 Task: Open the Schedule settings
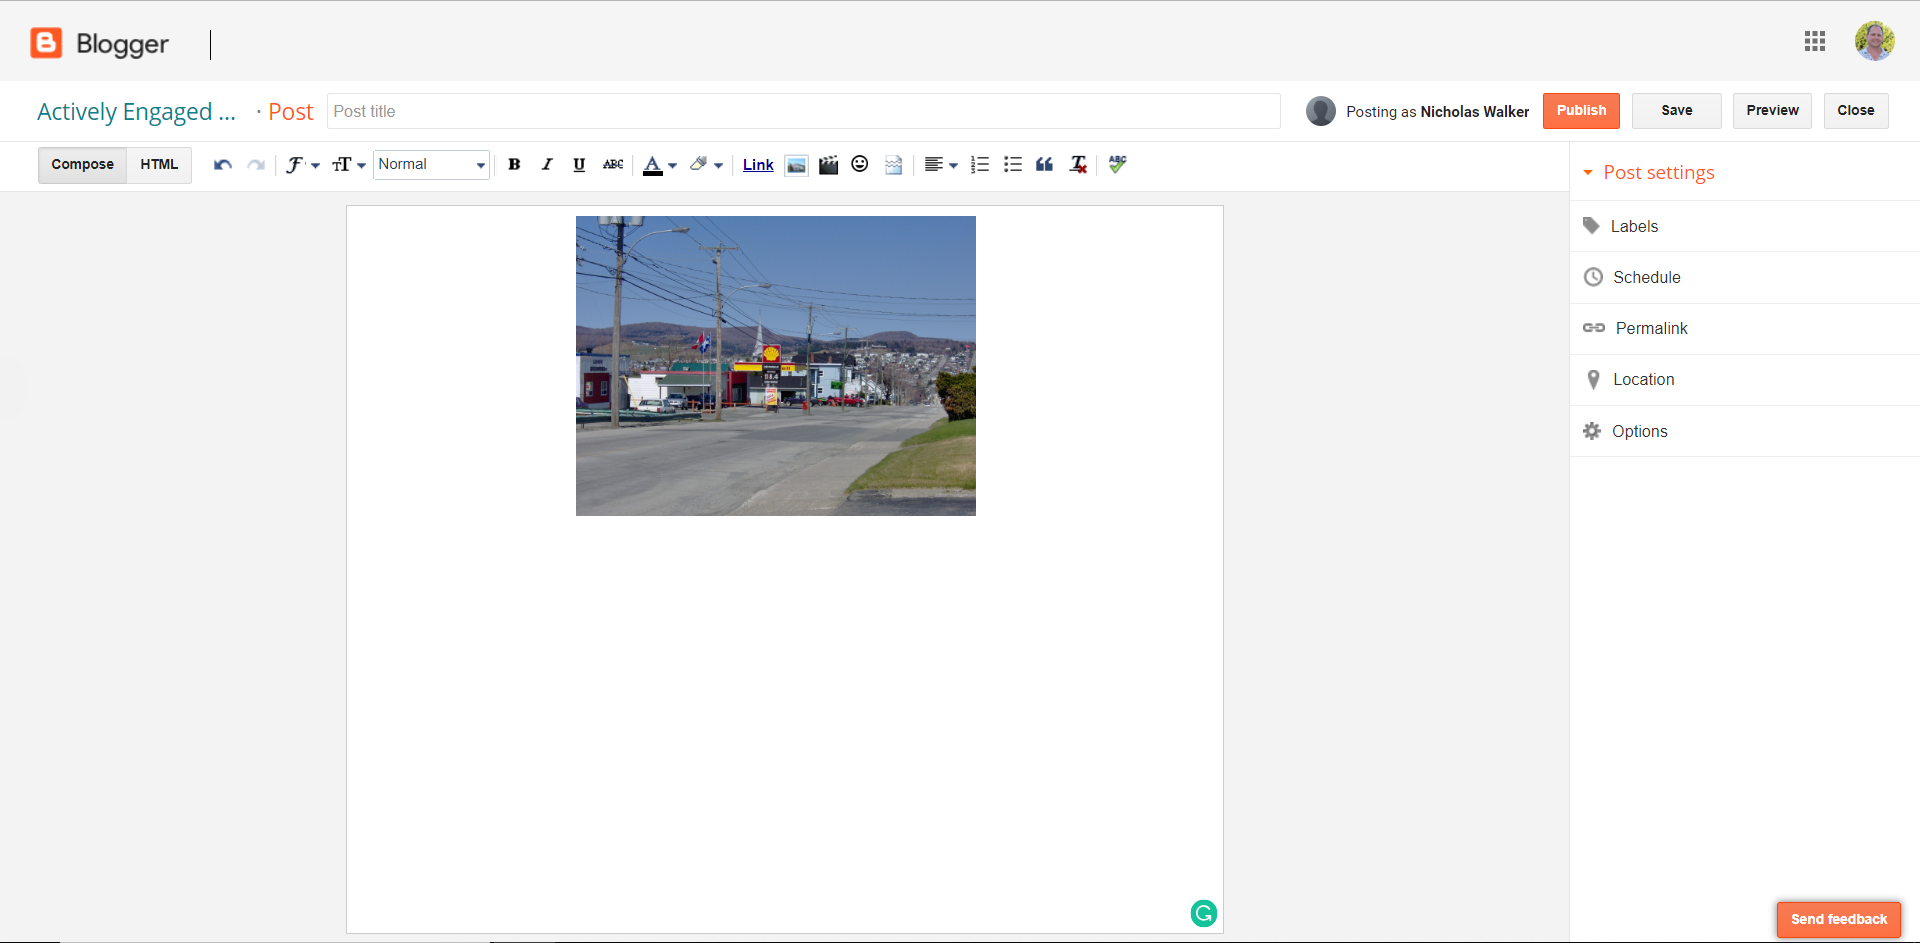pyautogui.click(x=1646, y=277)
